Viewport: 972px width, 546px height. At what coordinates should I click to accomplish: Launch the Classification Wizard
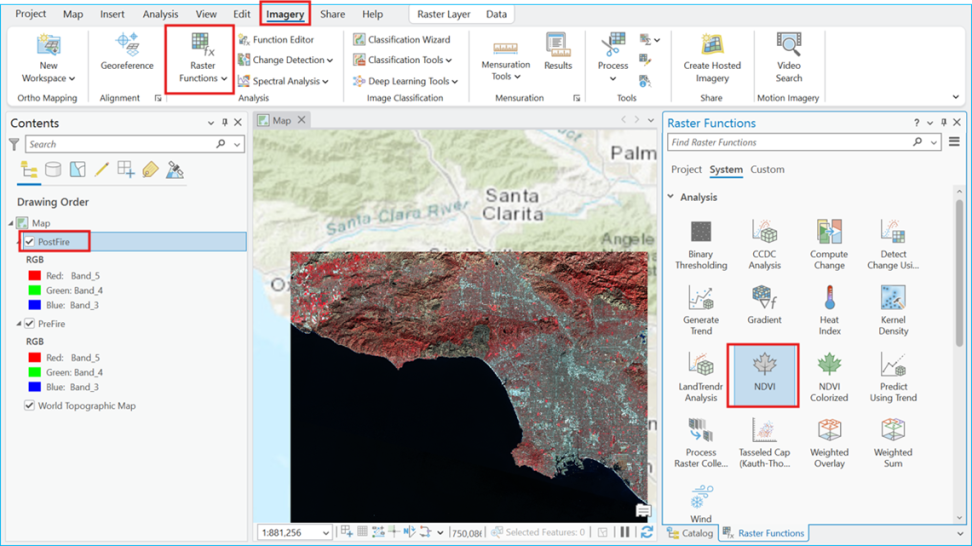(402, 40)
